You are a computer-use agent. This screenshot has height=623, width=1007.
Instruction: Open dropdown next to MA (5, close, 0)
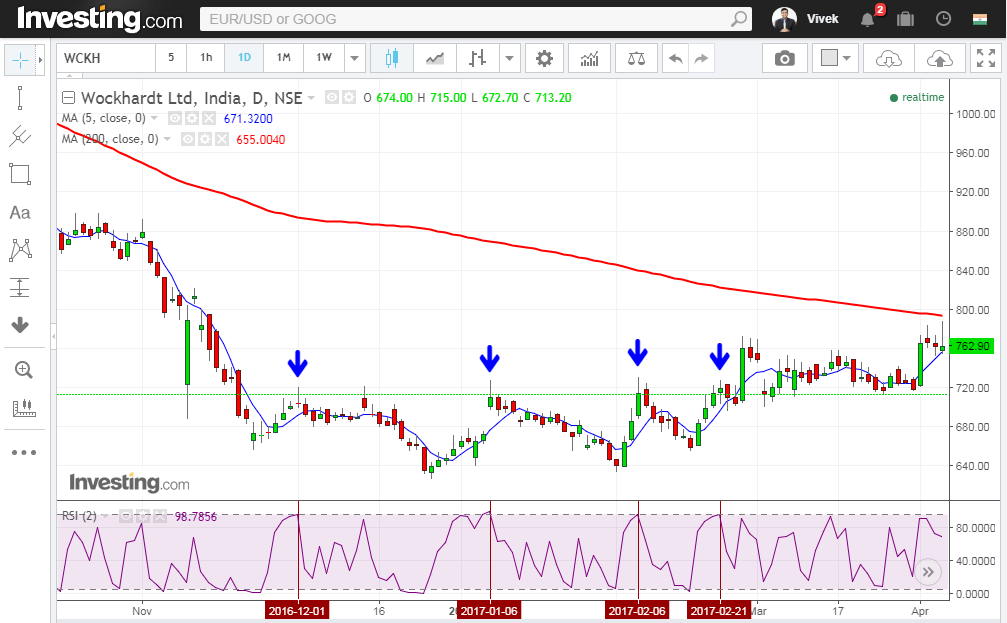tap(154, 118)
